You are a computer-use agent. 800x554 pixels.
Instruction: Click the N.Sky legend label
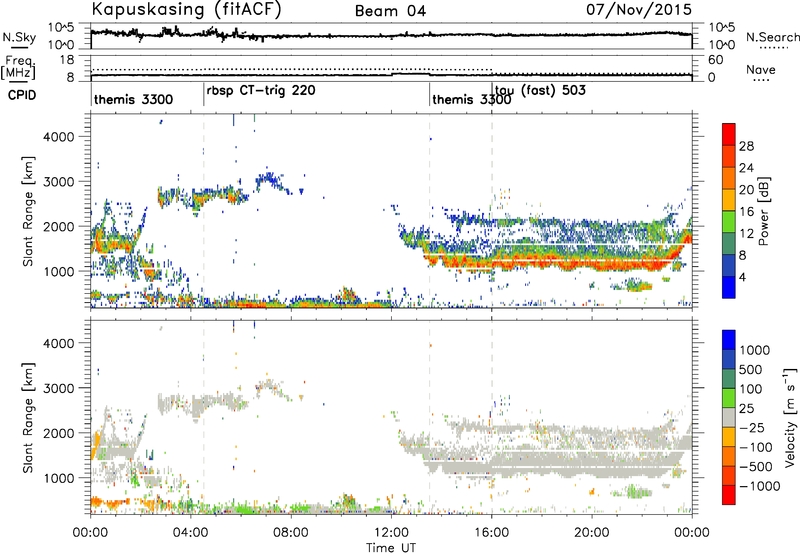click(x=19, y=37)
